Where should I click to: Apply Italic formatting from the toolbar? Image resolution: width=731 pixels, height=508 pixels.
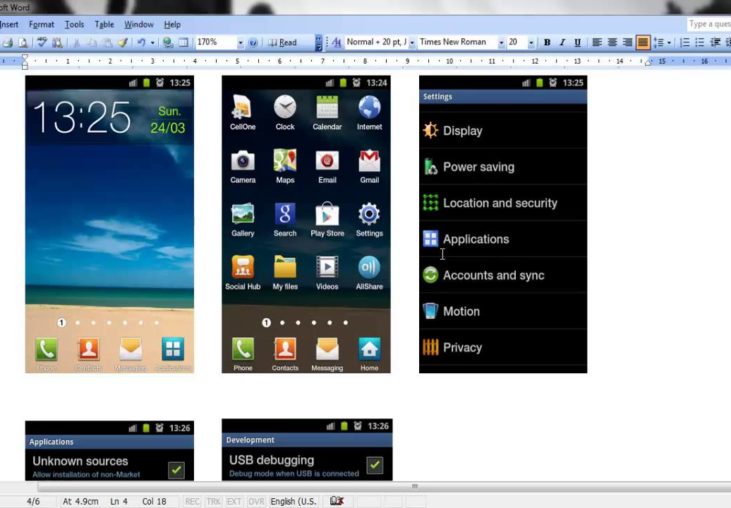point(562,43)
